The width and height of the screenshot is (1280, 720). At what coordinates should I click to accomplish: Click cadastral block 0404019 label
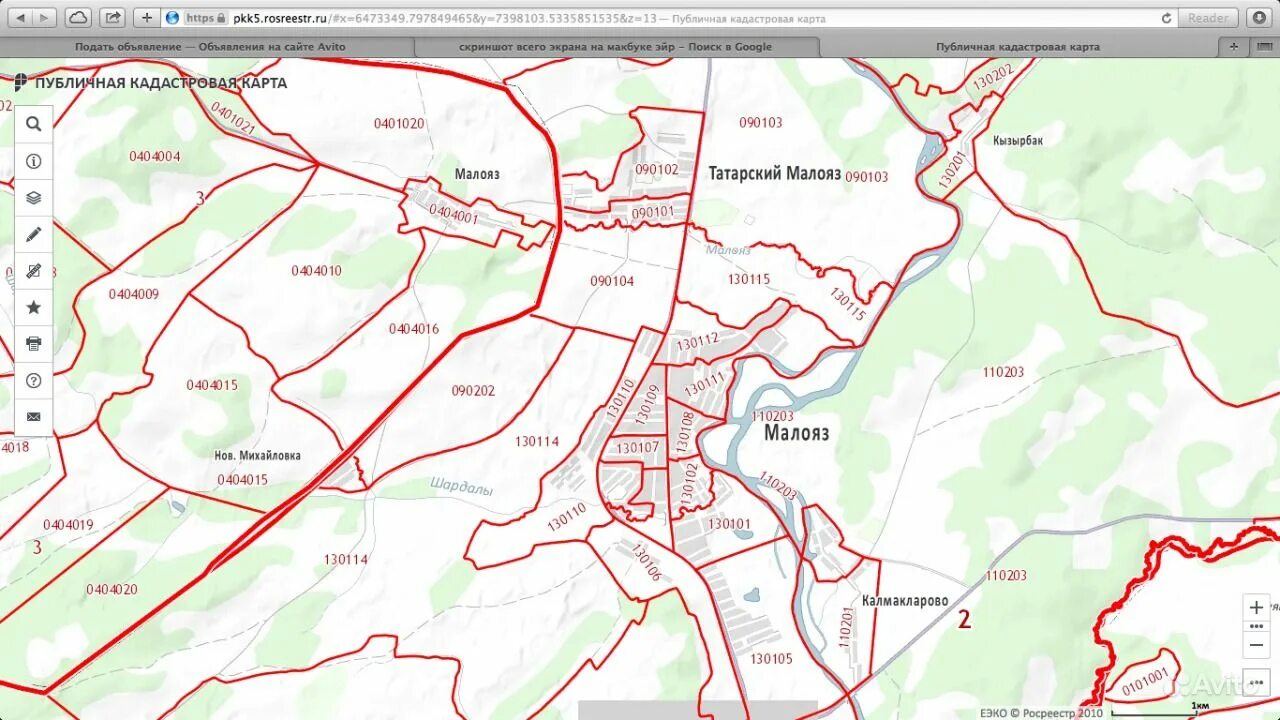coord(68,525)
